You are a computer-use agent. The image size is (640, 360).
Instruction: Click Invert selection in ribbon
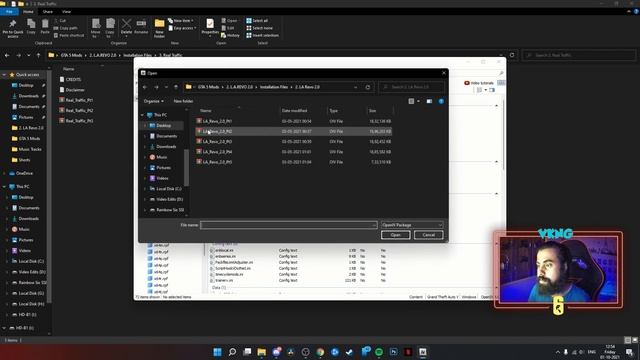pos(262,36)
